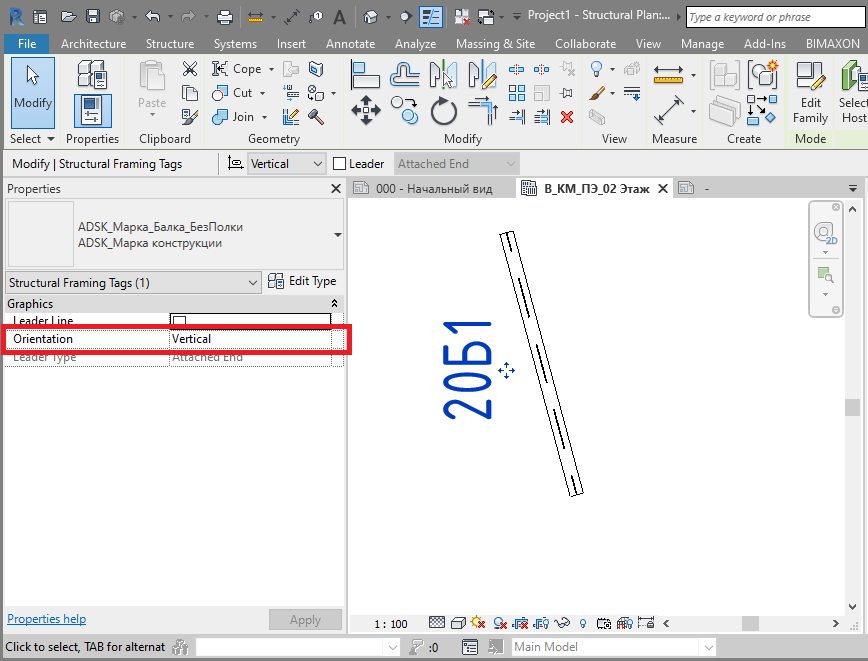Collapse the Graphics section in Properties
This screenshot has width=868, height=661.
334,303
